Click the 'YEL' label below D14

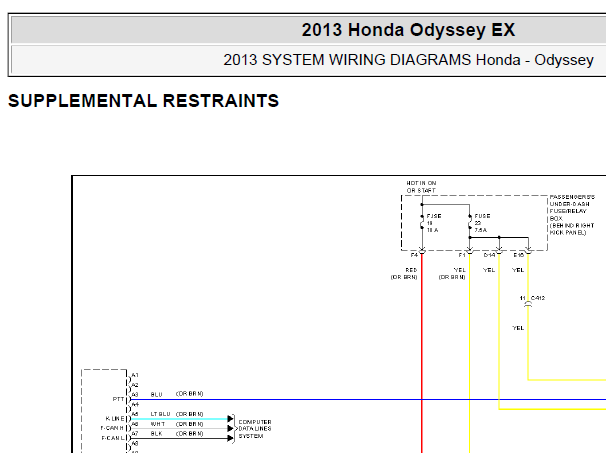[x=489, y=270]
